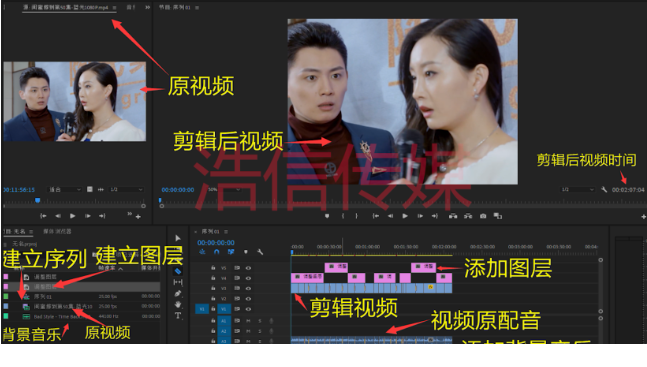Go to In point in source monitor

43,216
